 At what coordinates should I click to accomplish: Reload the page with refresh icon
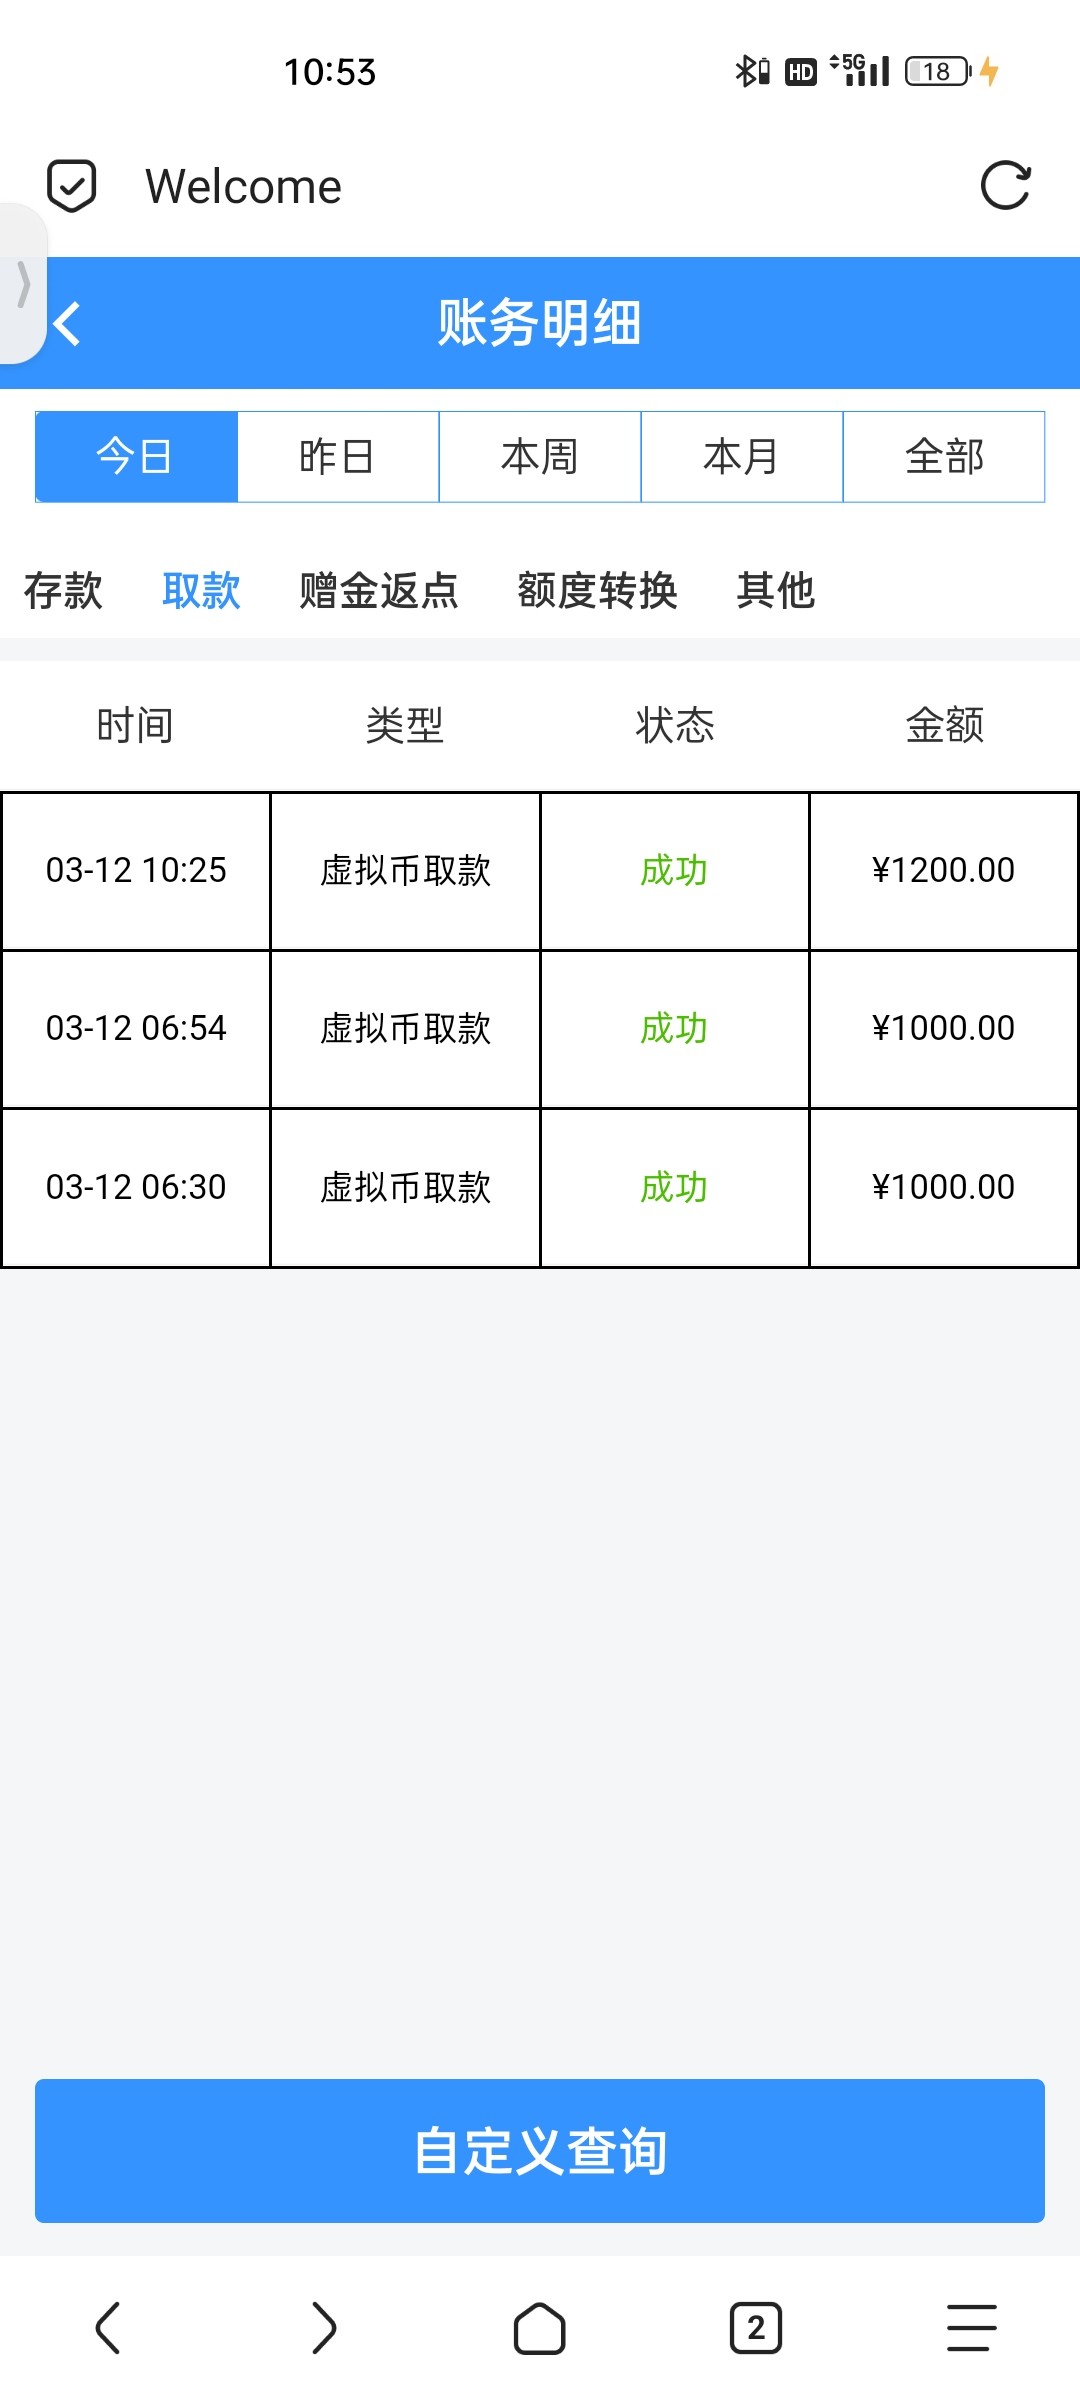click(1005, 186)
